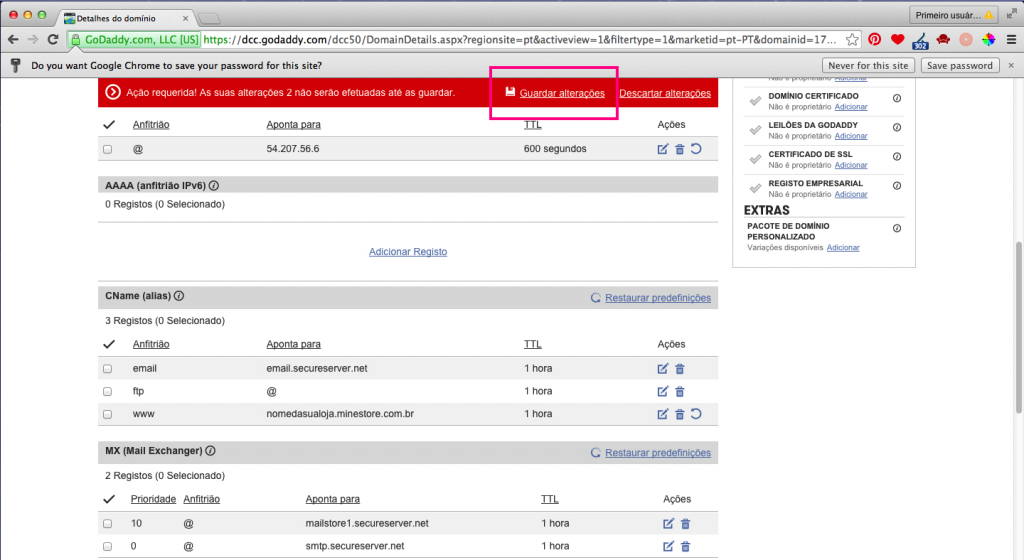Sort MX records by Prioridade column
Image resolution: width=1024 pixels, height=560 pixels.
[x=153, y=499]
